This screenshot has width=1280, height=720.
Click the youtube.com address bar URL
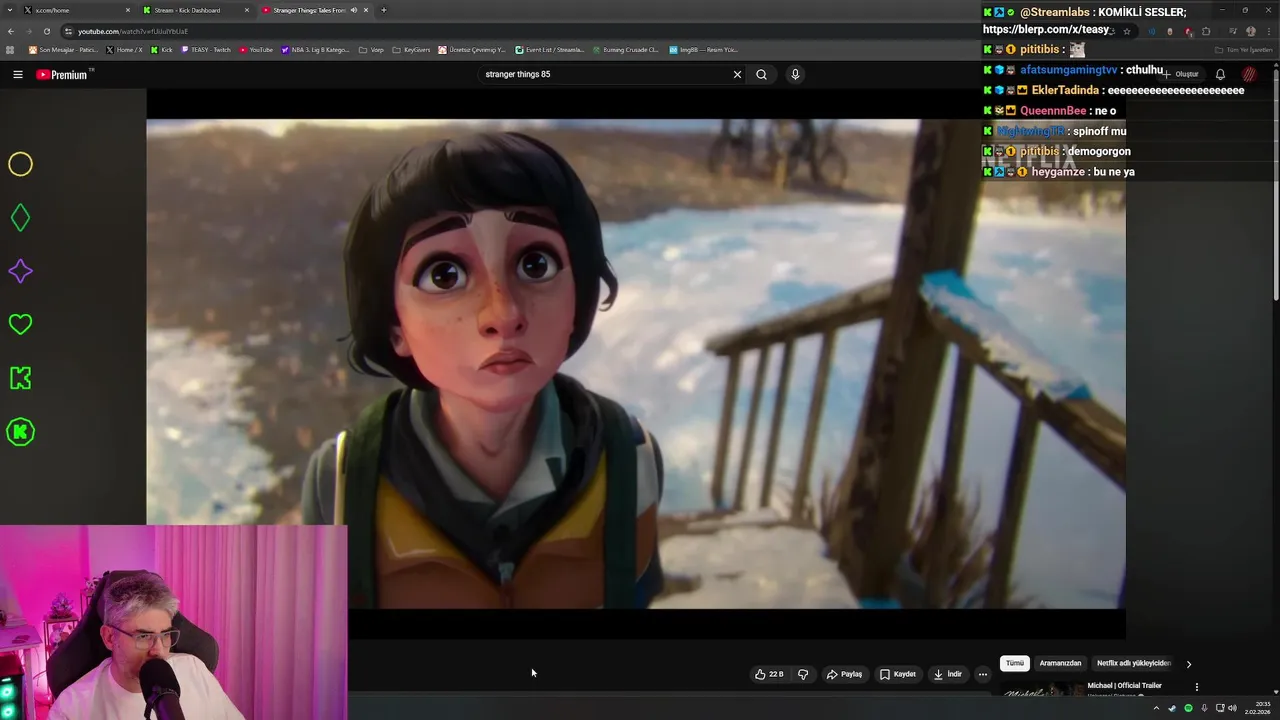pos(133,31)
